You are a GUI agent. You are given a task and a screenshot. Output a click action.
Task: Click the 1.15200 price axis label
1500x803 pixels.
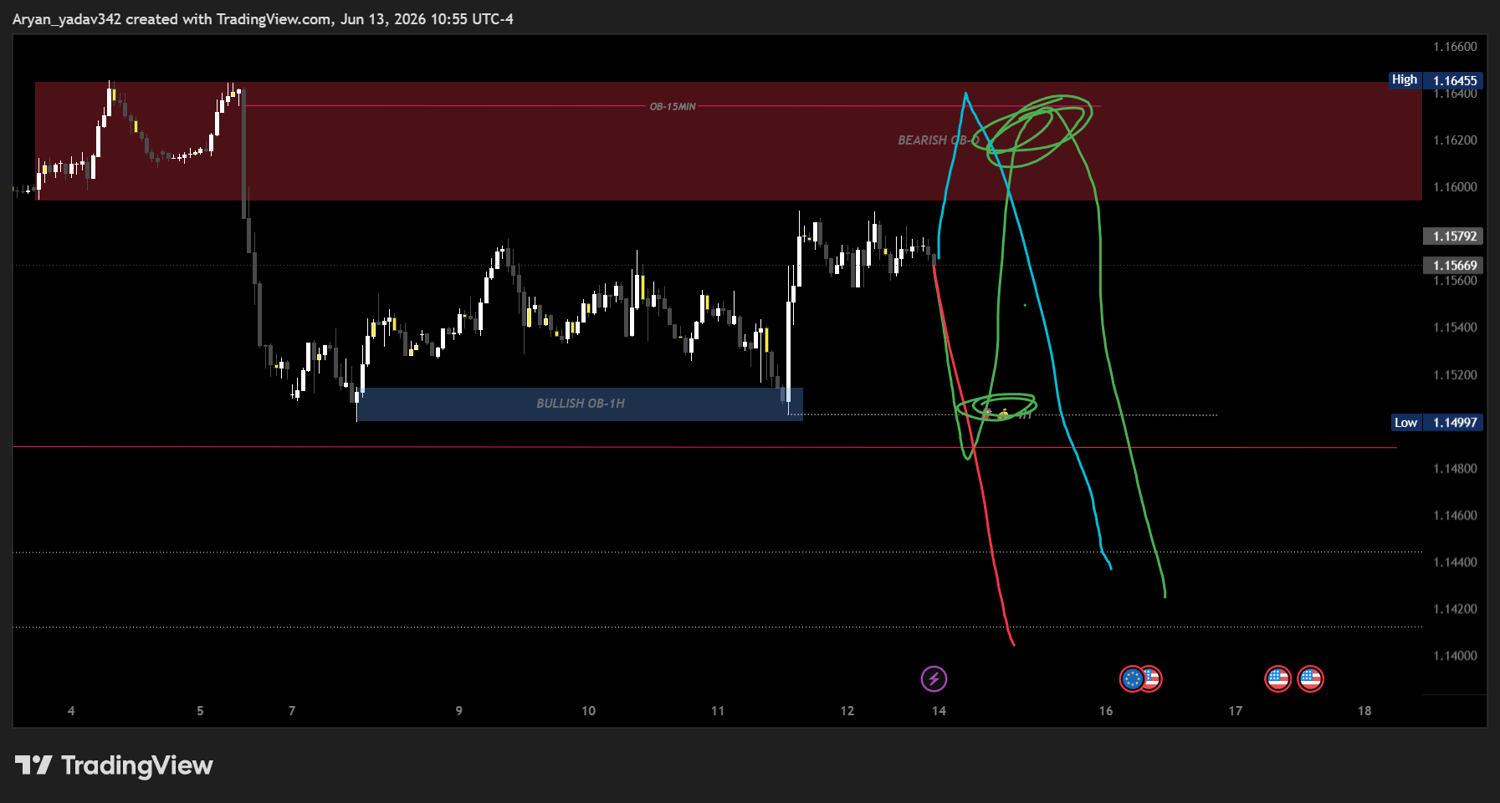(x=1455, y=375)
